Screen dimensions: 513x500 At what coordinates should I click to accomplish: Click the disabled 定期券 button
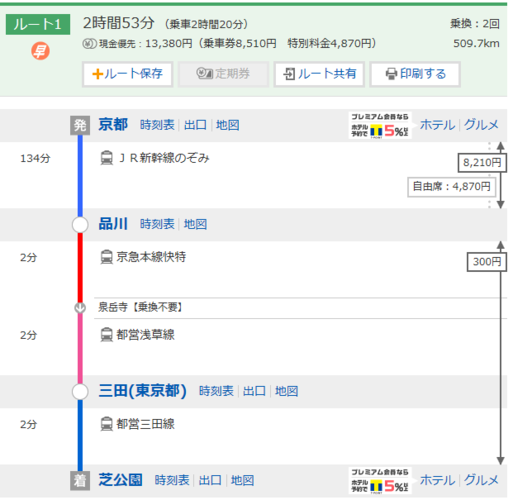point(223,74)
